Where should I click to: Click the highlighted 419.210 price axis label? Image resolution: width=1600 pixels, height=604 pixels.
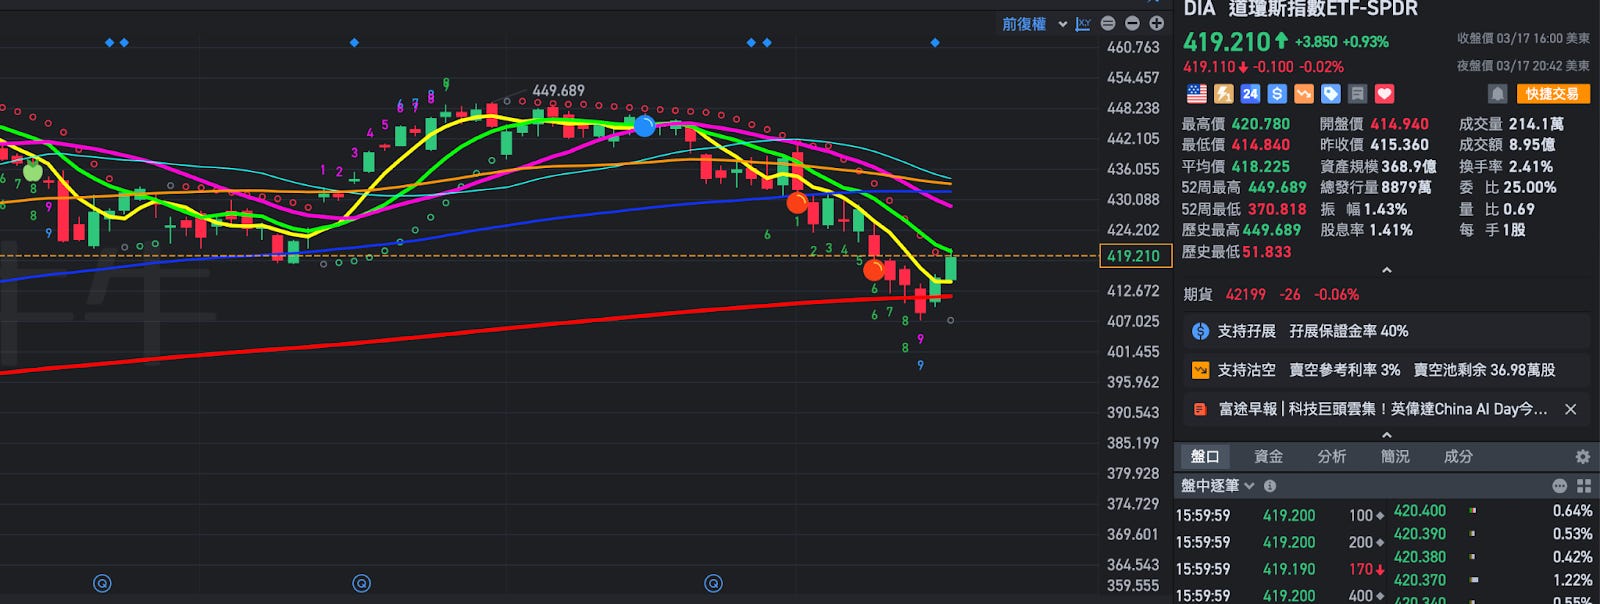[1134, 256]
